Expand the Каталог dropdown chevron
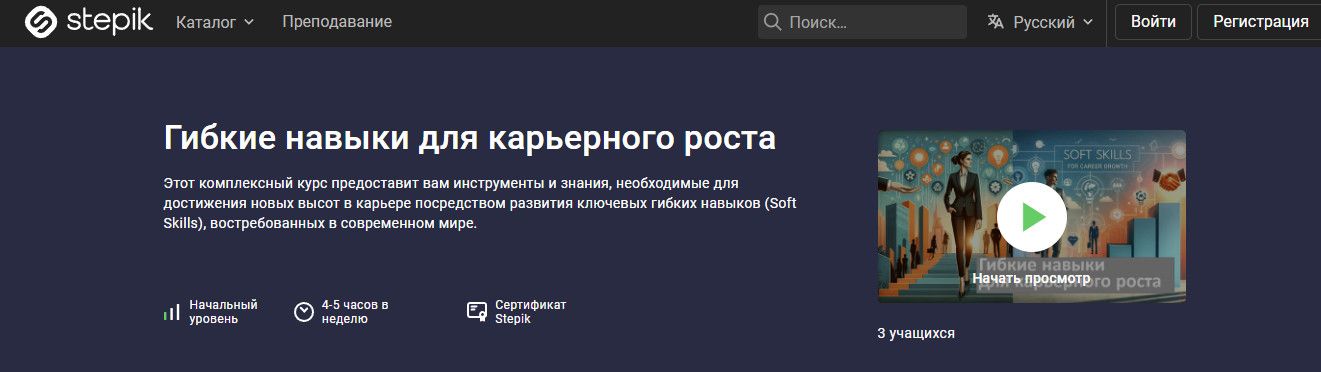1321x372 pixels. (x=249, y=22)
